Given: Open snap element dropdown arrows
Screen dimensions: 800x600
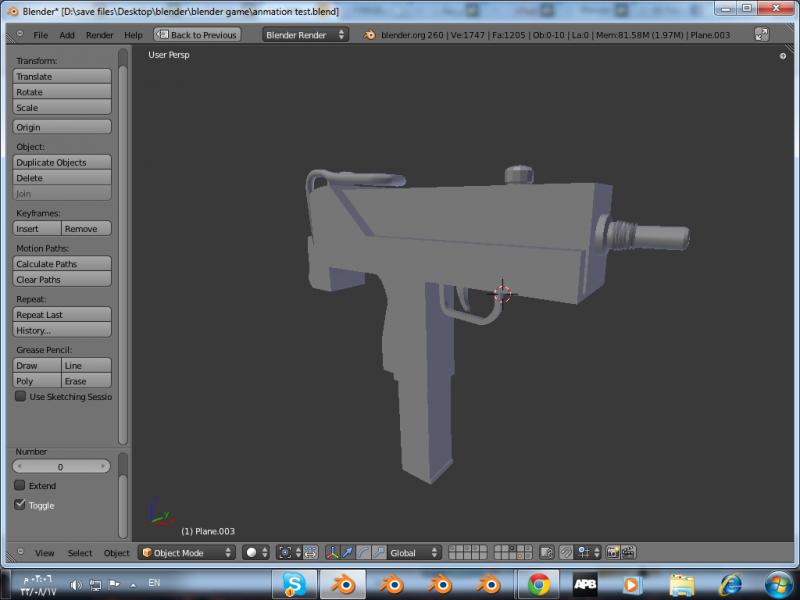Looking at the screenshot, I should pos(596,553).
